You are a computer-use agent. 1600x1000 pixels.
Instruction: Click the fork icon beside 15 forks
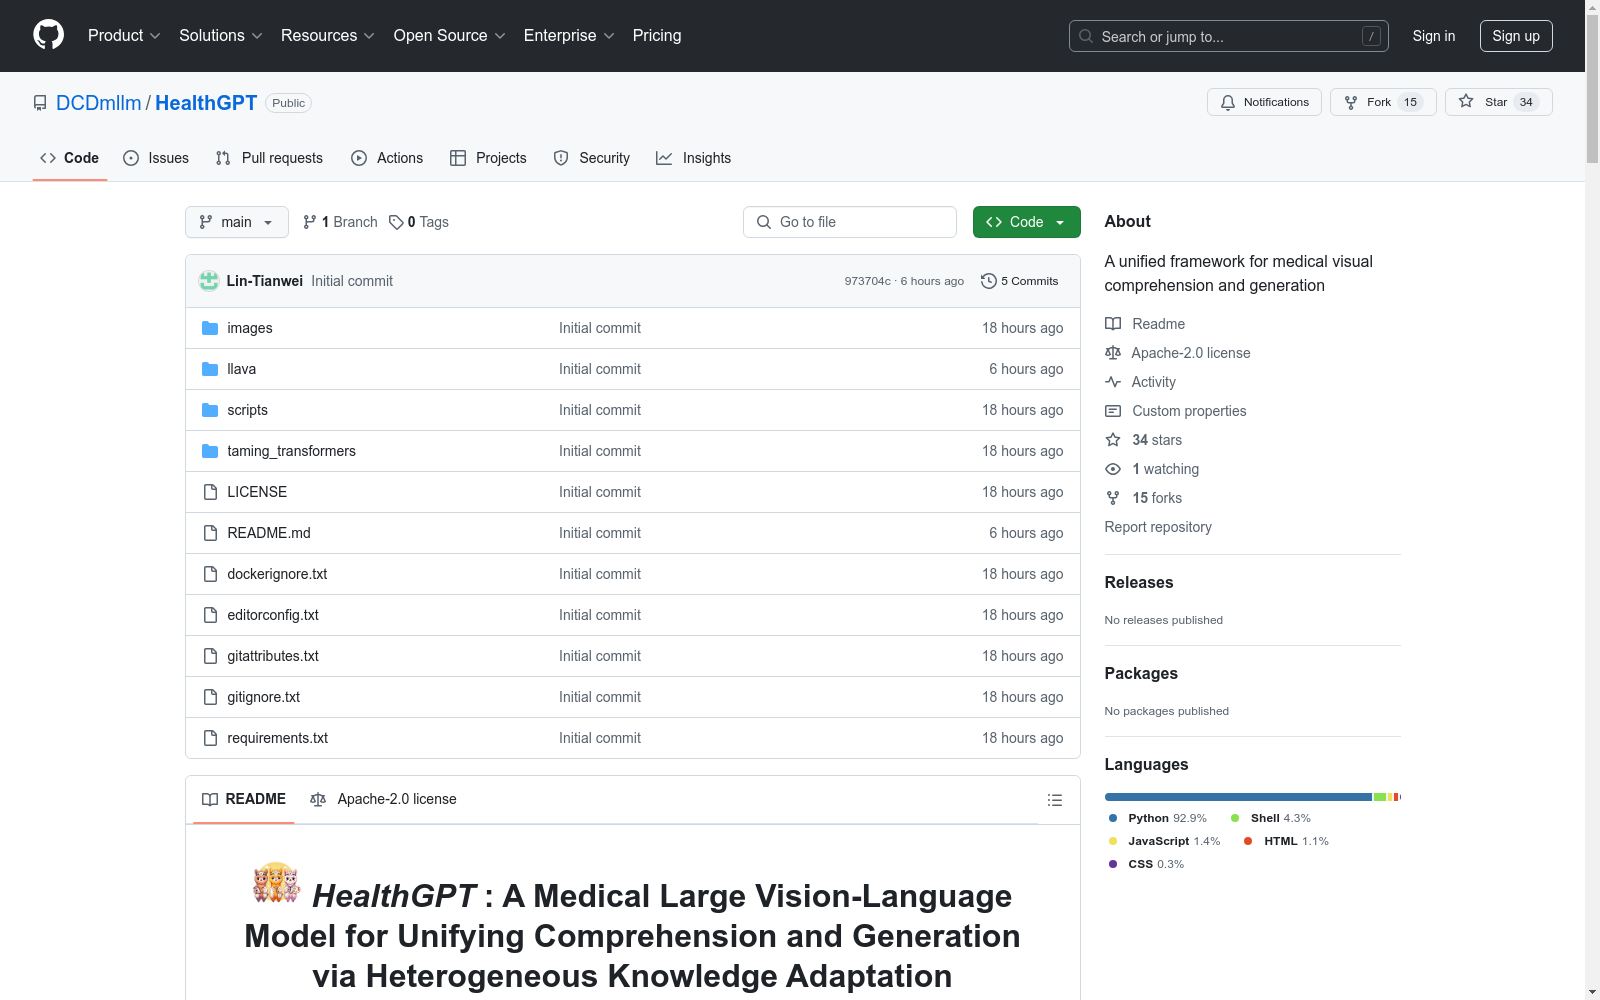[x=1113, y=498]
